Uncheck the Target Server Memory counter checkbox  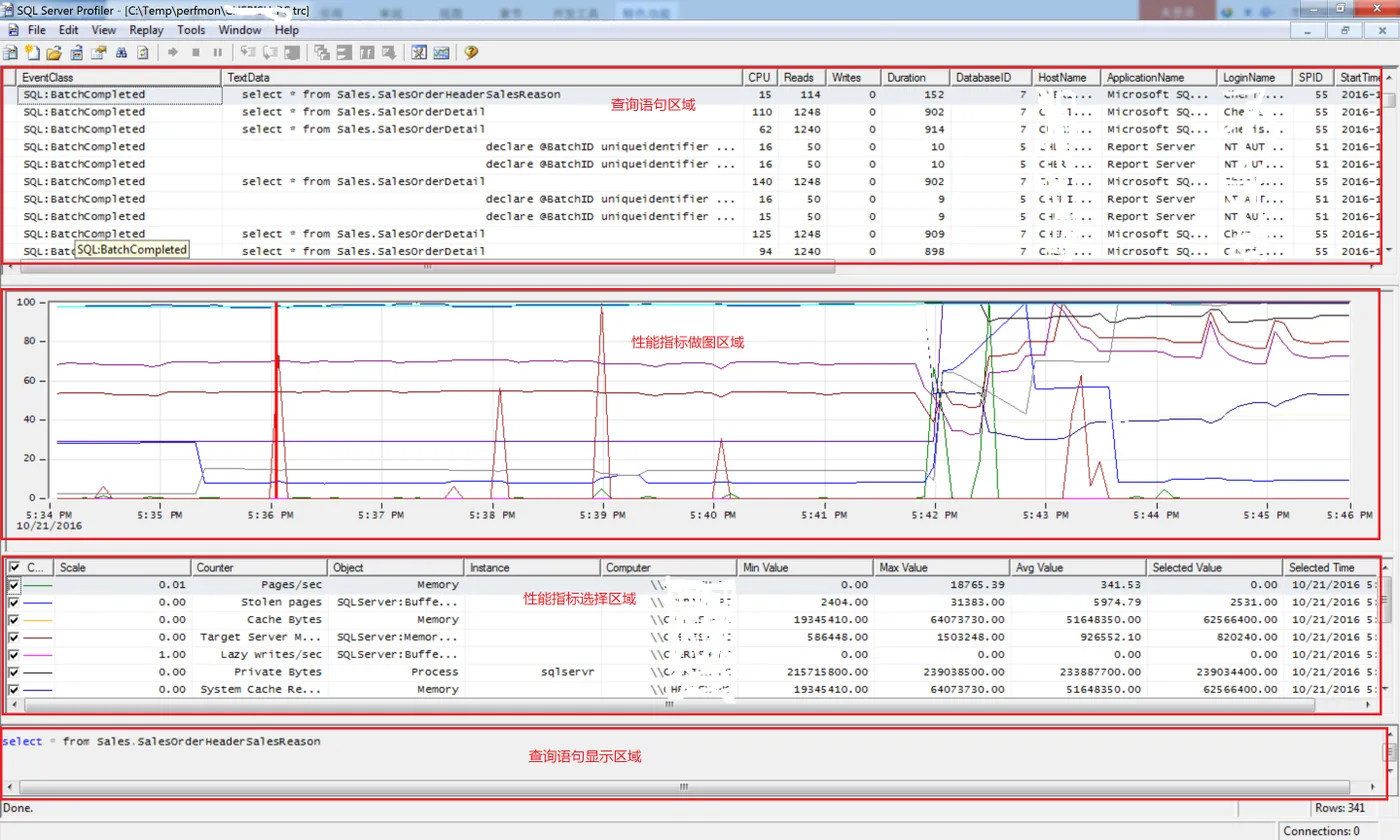click(x=14, y=637)
